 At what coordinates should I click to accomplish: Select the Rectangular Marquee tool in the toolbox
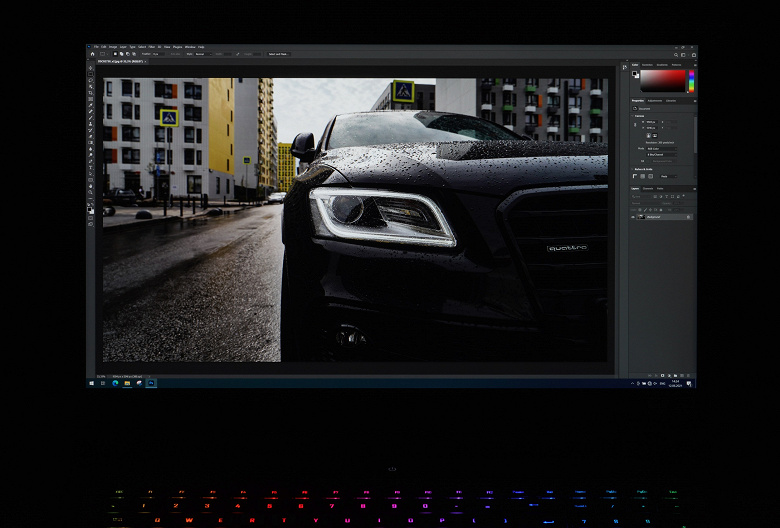[91, 74]
